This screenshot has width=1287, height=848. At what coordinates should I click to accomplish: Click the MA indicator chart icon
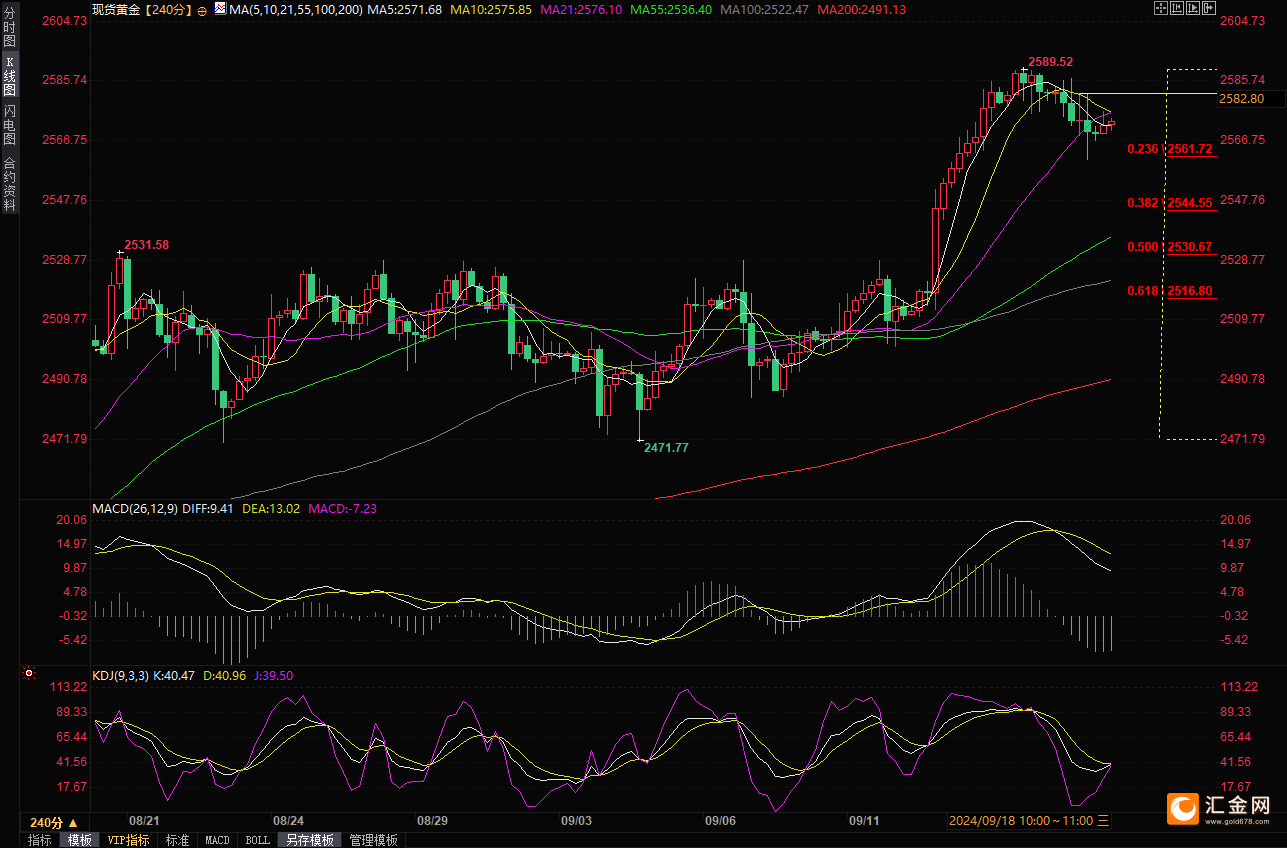click(x=220, y=8)
